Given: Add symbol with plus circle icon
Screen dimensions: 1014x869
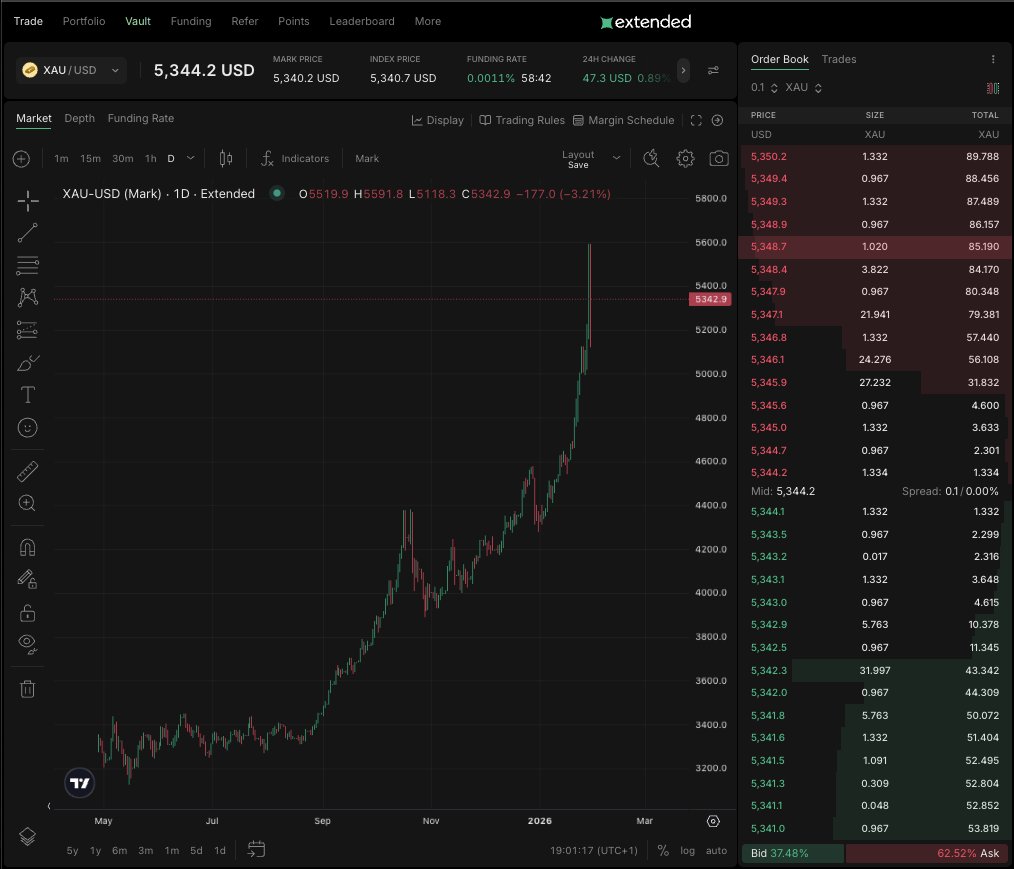Looking at the screenshot, I should (21, 158).
